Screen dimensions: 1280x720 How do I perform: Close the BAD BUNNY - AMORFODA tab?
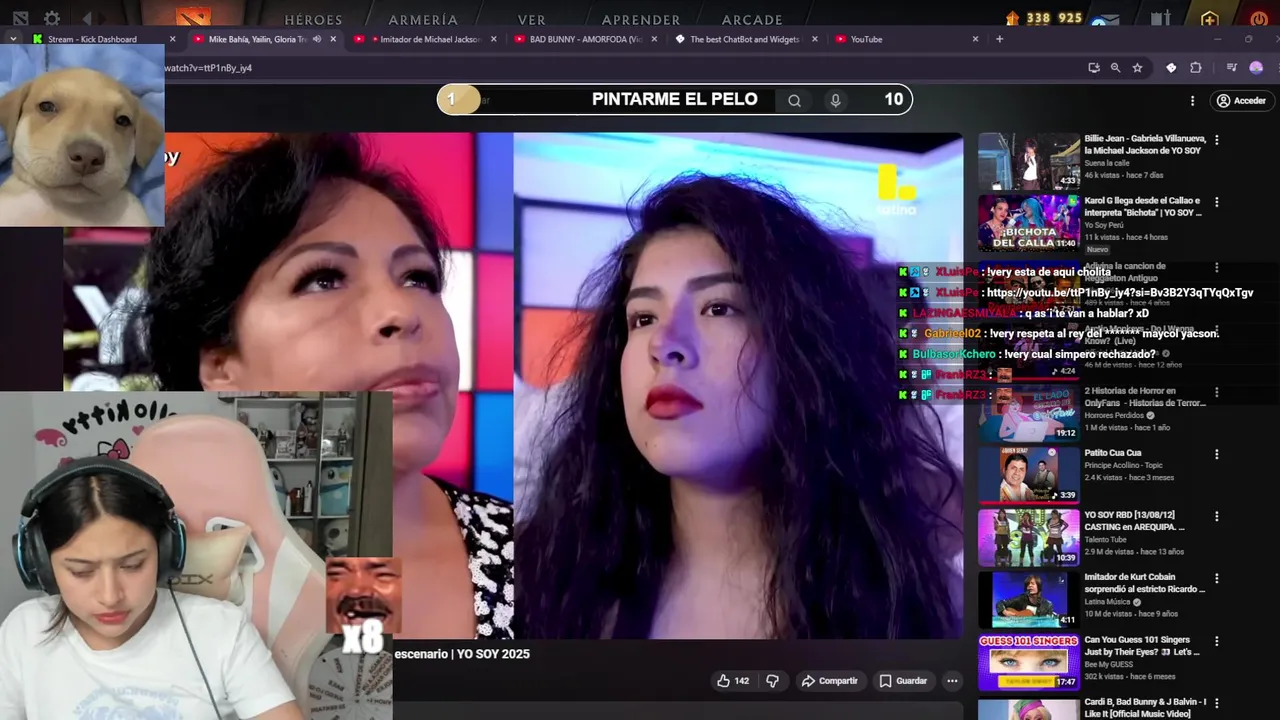tap(654, 39)
